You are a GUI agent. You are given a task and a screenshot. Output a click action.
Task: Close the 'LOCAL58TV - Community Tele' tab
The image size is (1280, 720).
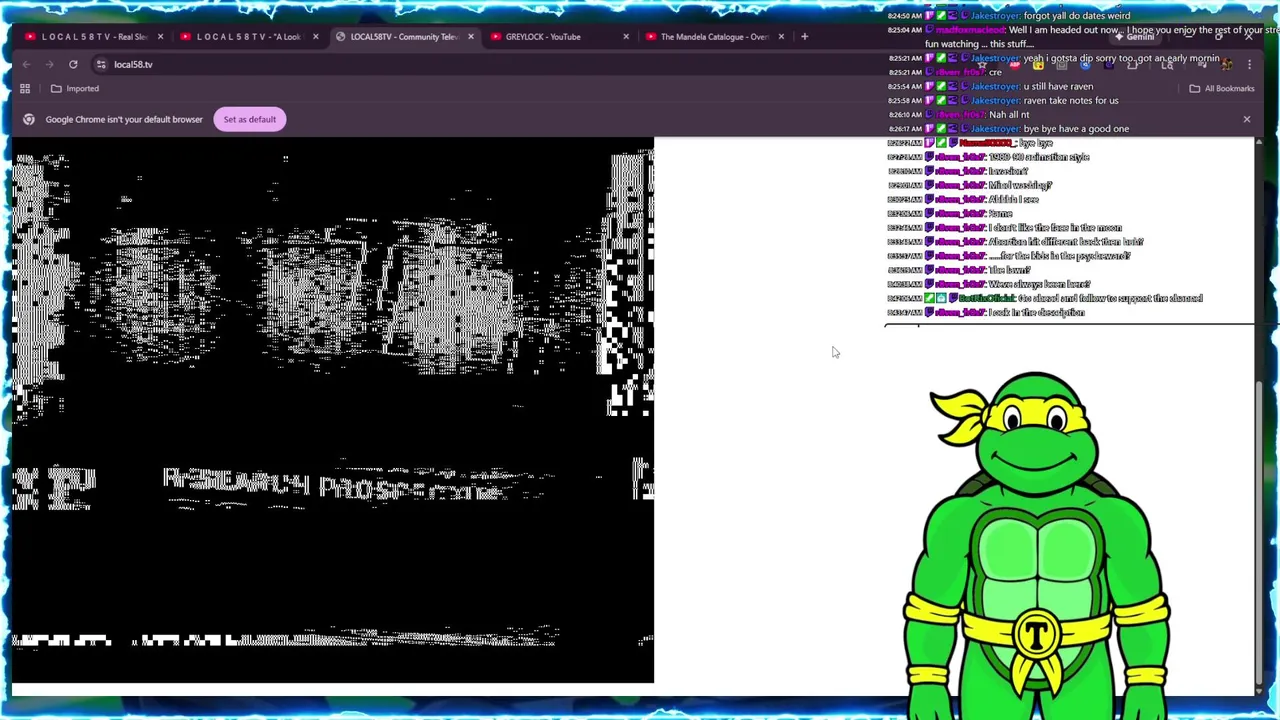coord(470,37)
